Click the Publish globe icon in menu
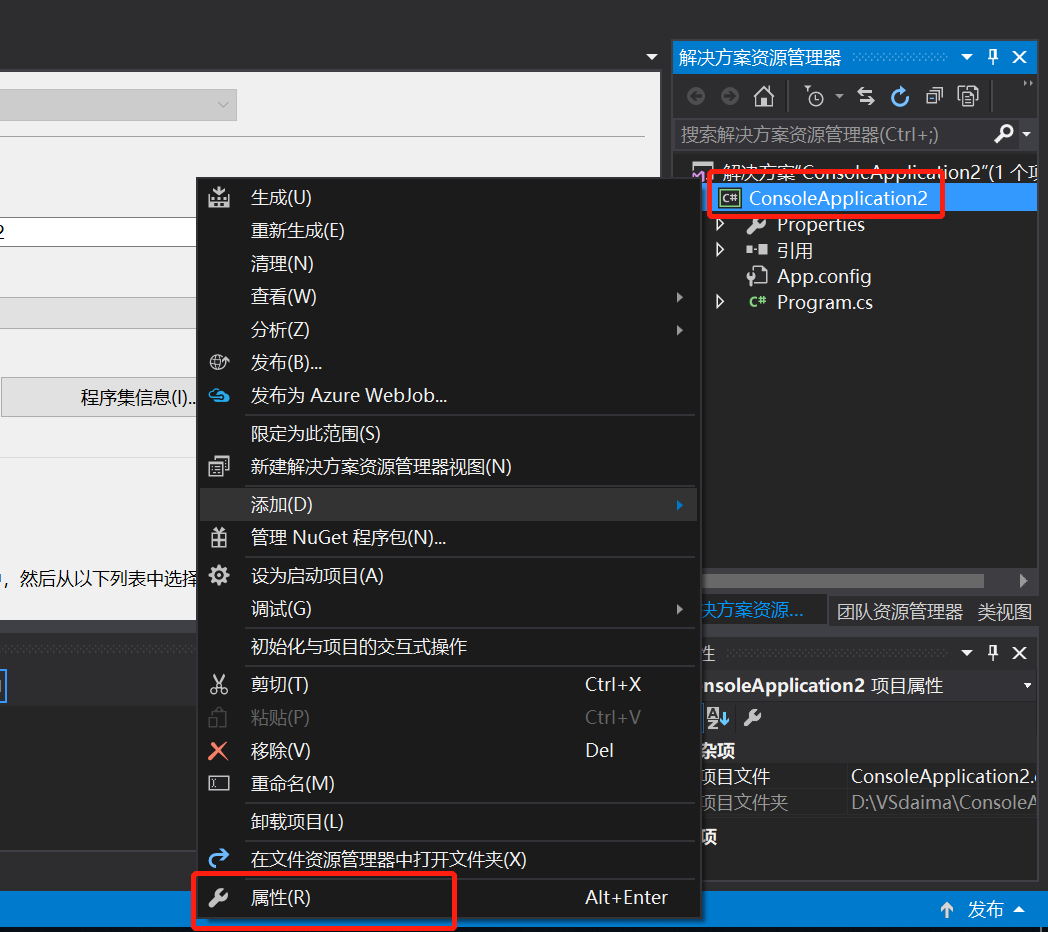This screenshot has width=1048, height=932. pos(219,362)
